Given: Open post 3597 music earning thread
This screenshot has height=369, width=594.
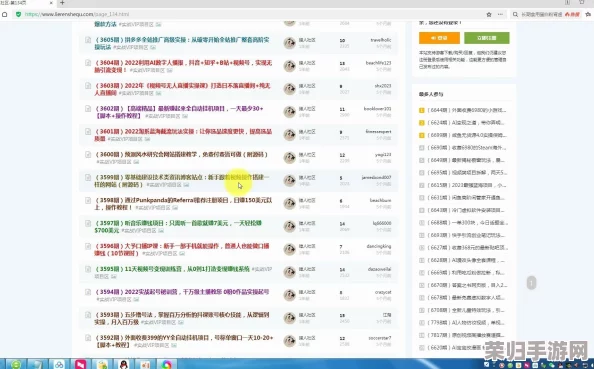Looking at the screenshot, I should [178, 227].
